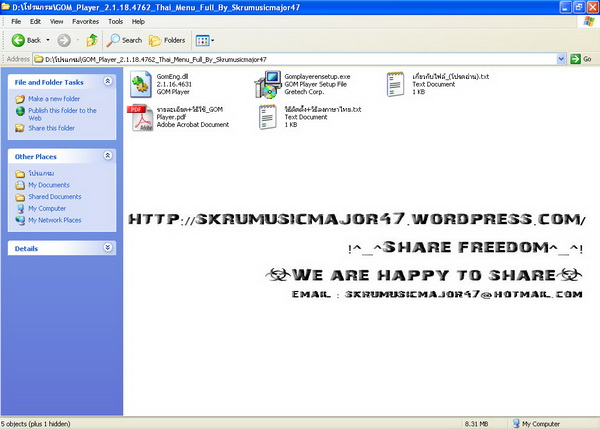Open the Views dropdown button
600x430 pixels.
tap(205, 40)
